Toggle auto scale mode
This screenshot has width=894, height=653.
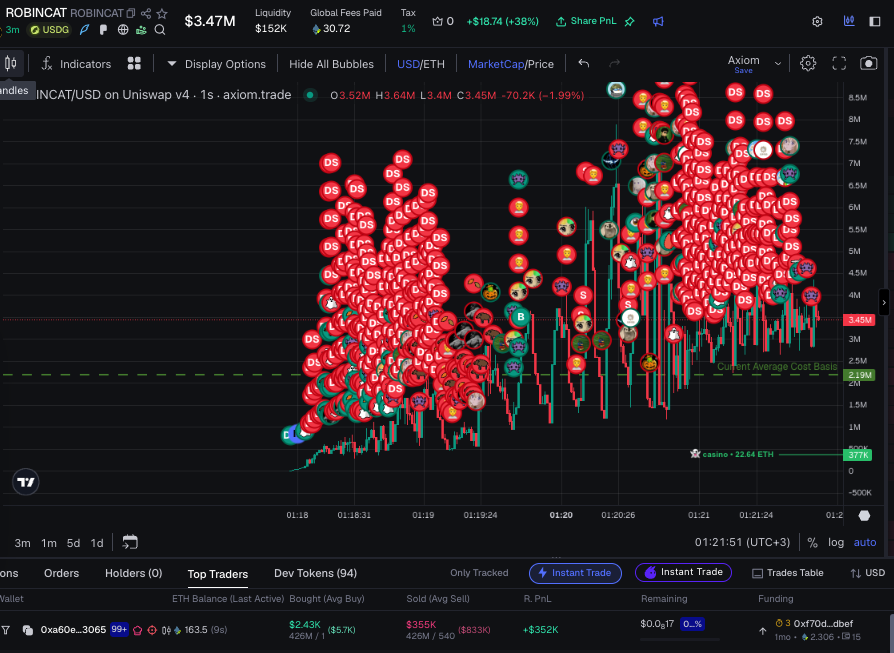point(864,542)
